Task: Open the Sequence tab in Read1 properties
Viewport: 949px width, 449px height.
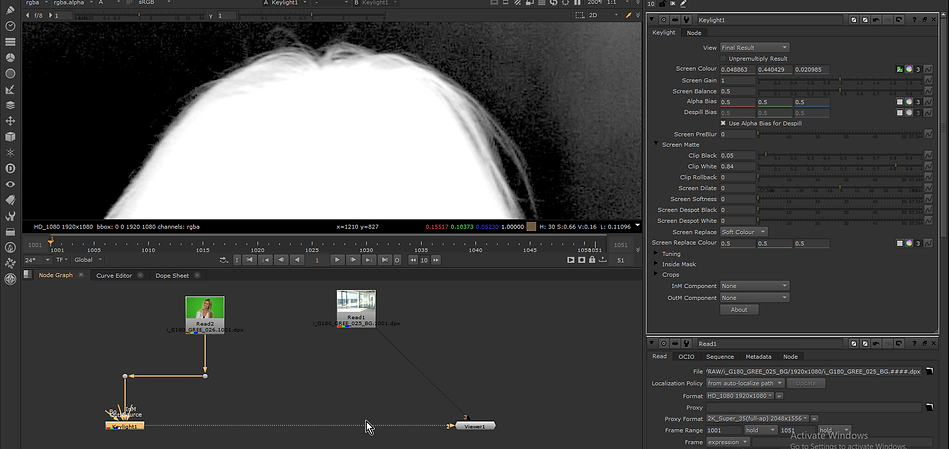Action: (720, 356)
